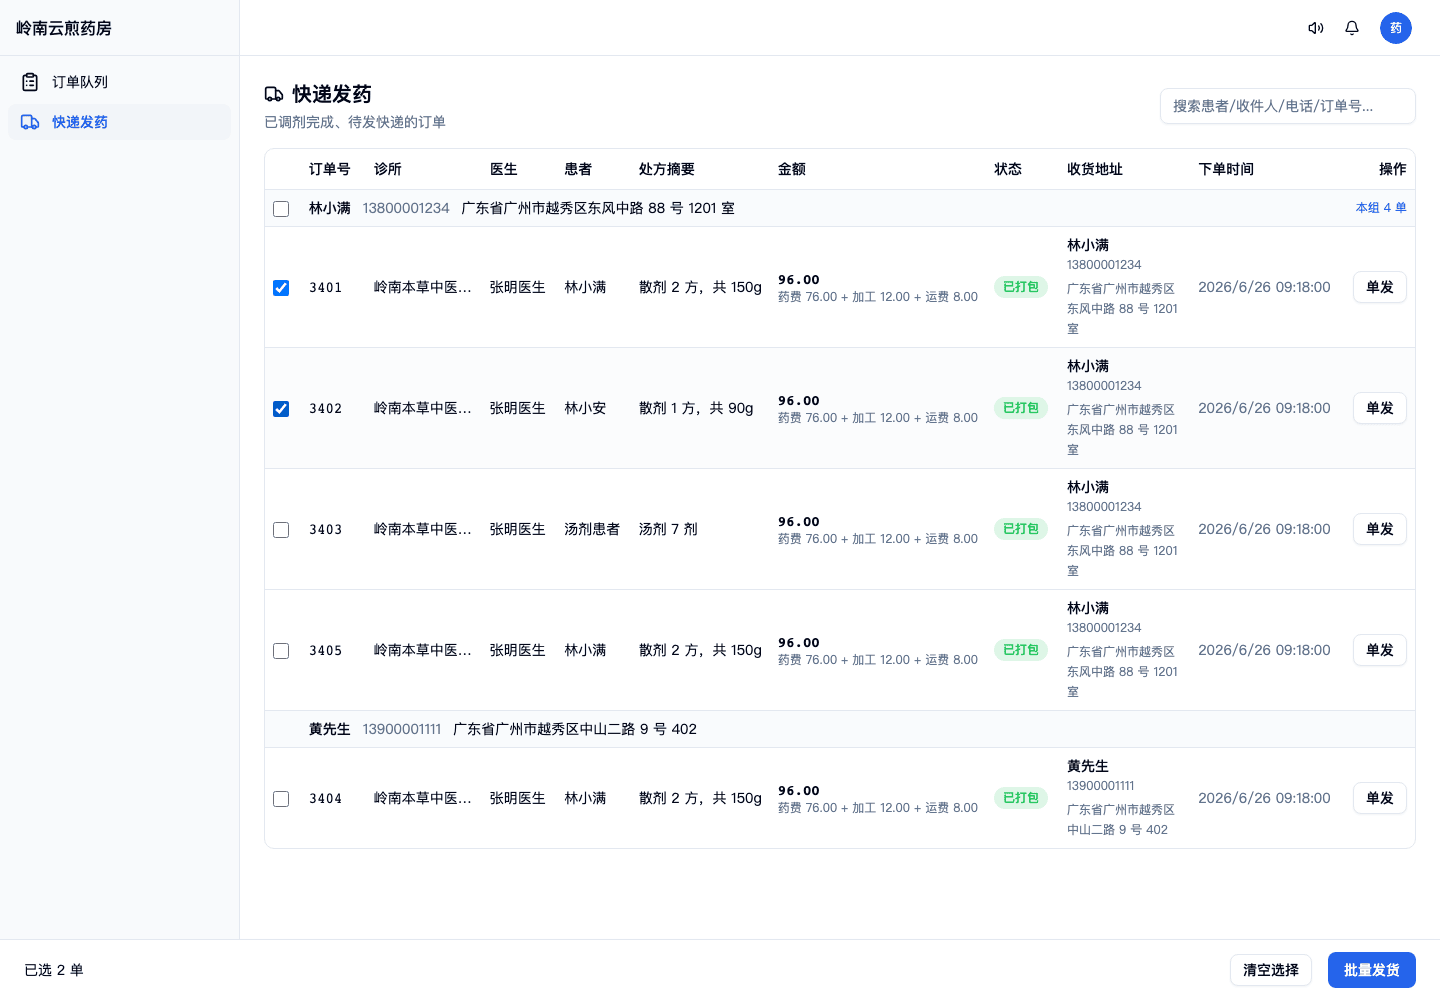This screenshot has width=1440, height=1000.
Task: Focus the 搜索患者/收件人 search field
Action: tap(1288, 106)
